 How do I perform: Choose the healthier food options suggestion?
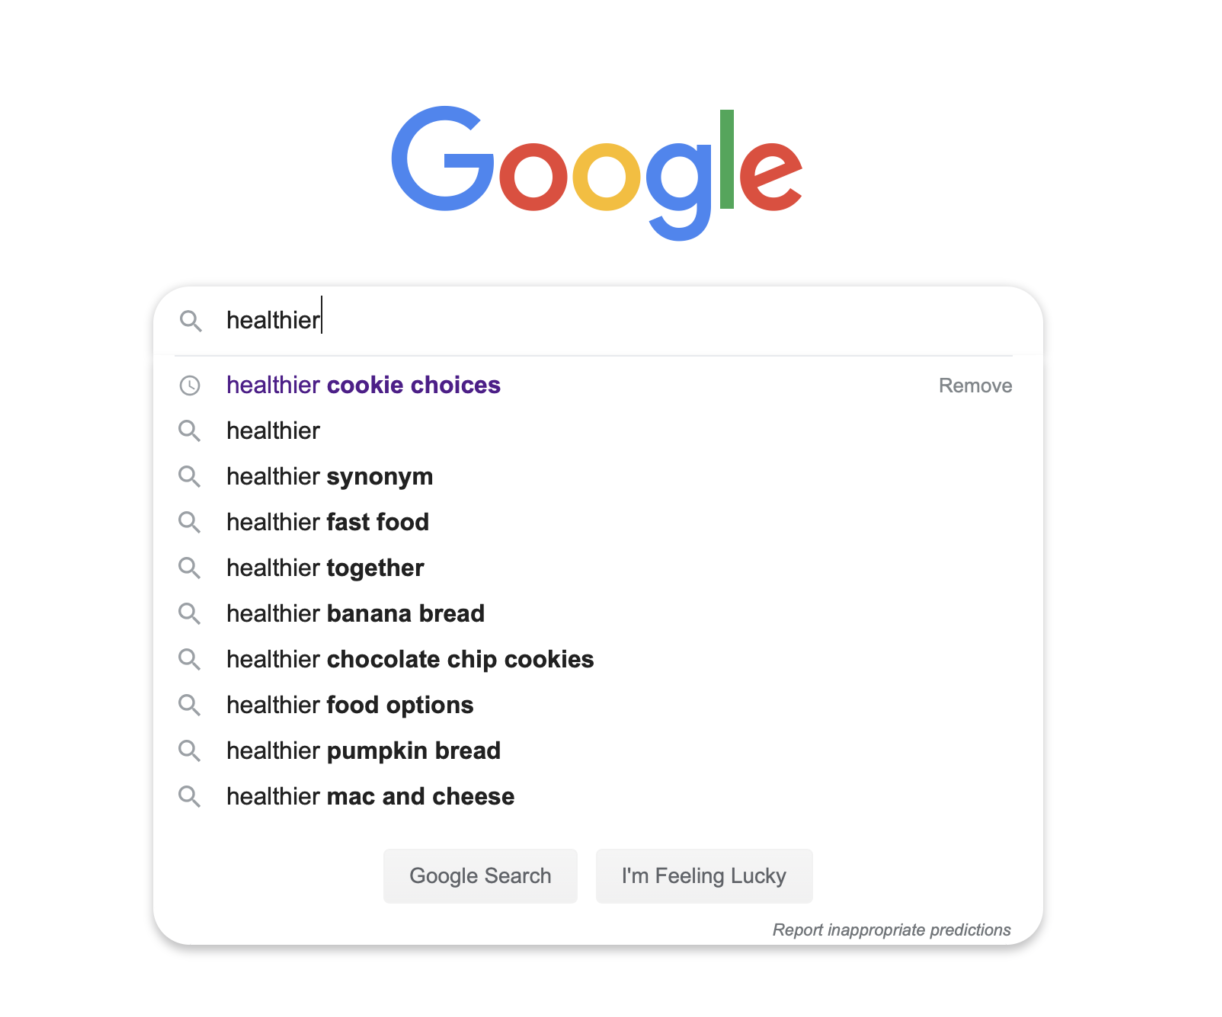pos(350,705)
